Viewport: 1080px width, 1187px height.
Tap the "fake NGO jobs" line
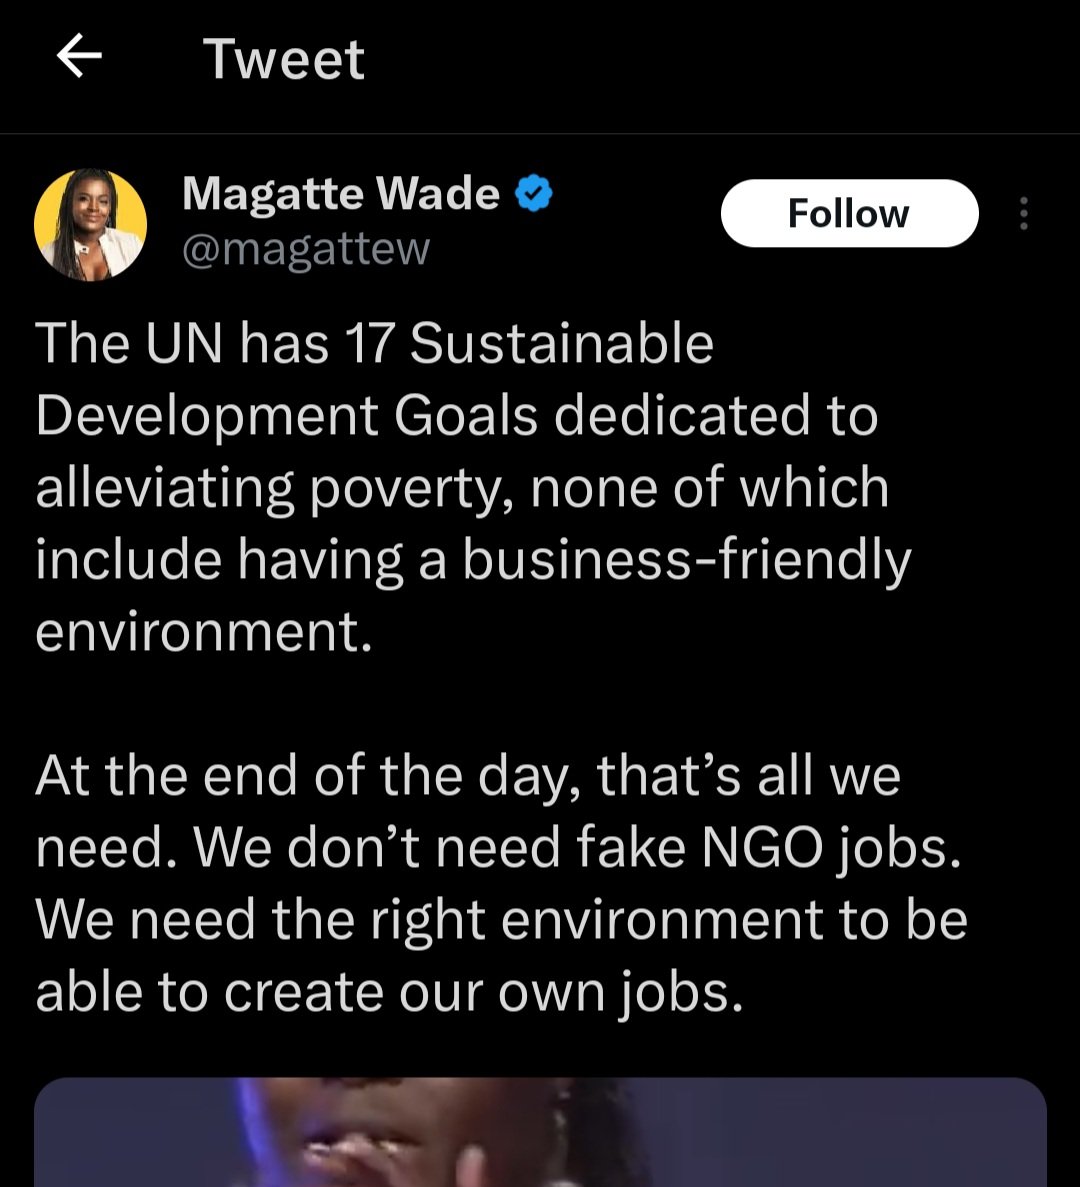[498, 848]
